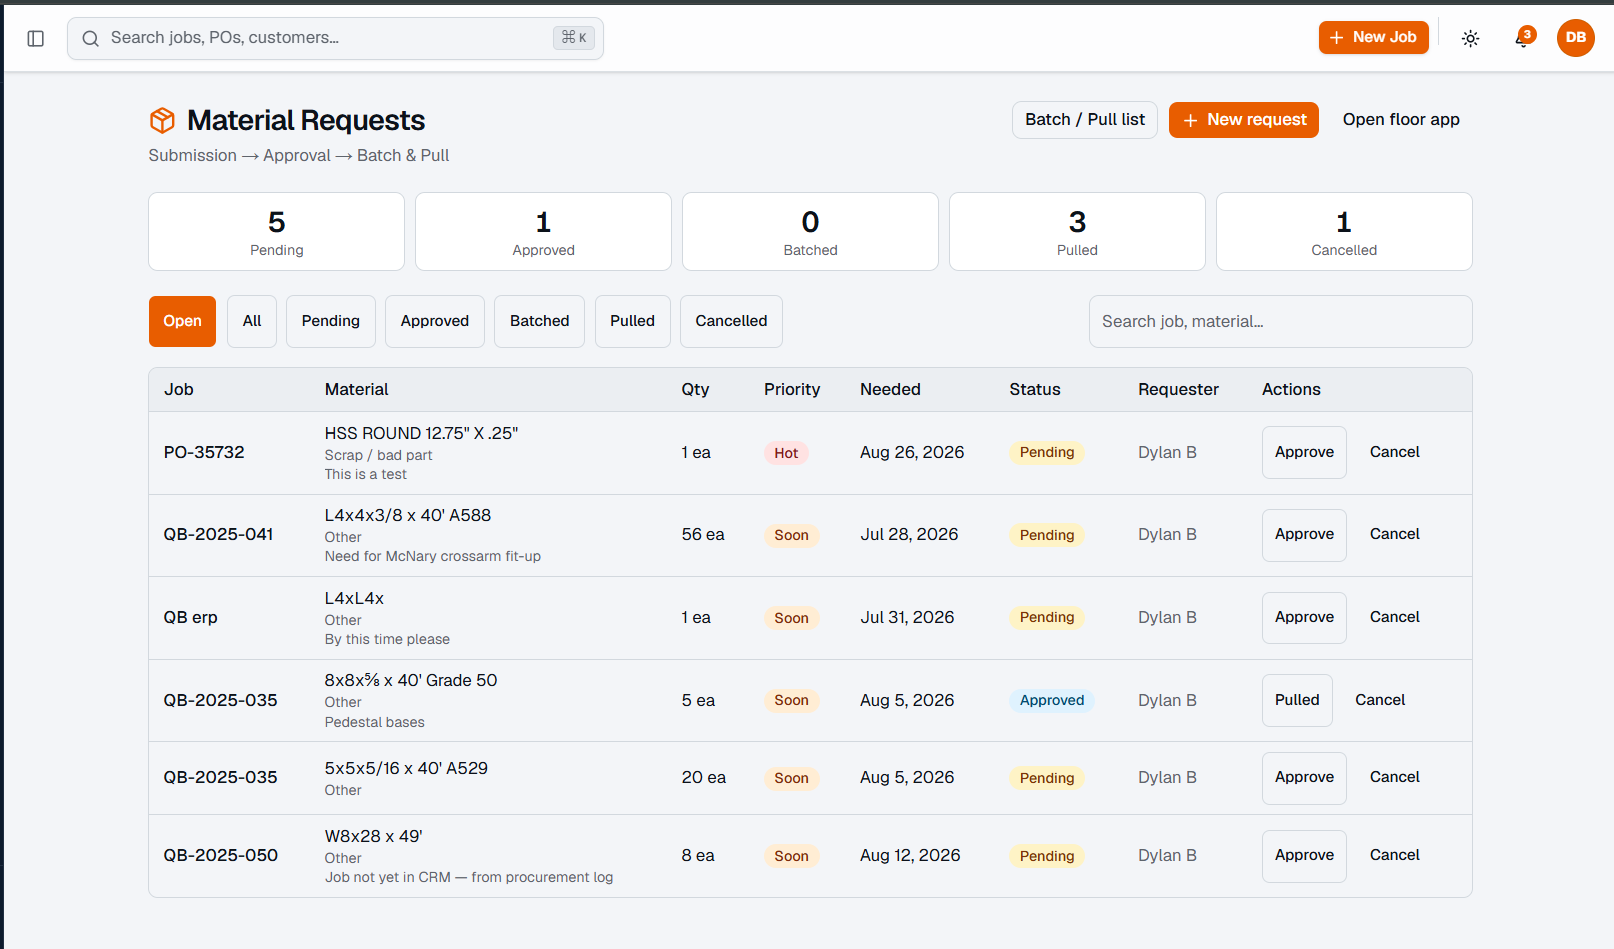Select the Open filter tab
The width and height of the screenshot is (1614, 949).
click(x=182, y=321)
